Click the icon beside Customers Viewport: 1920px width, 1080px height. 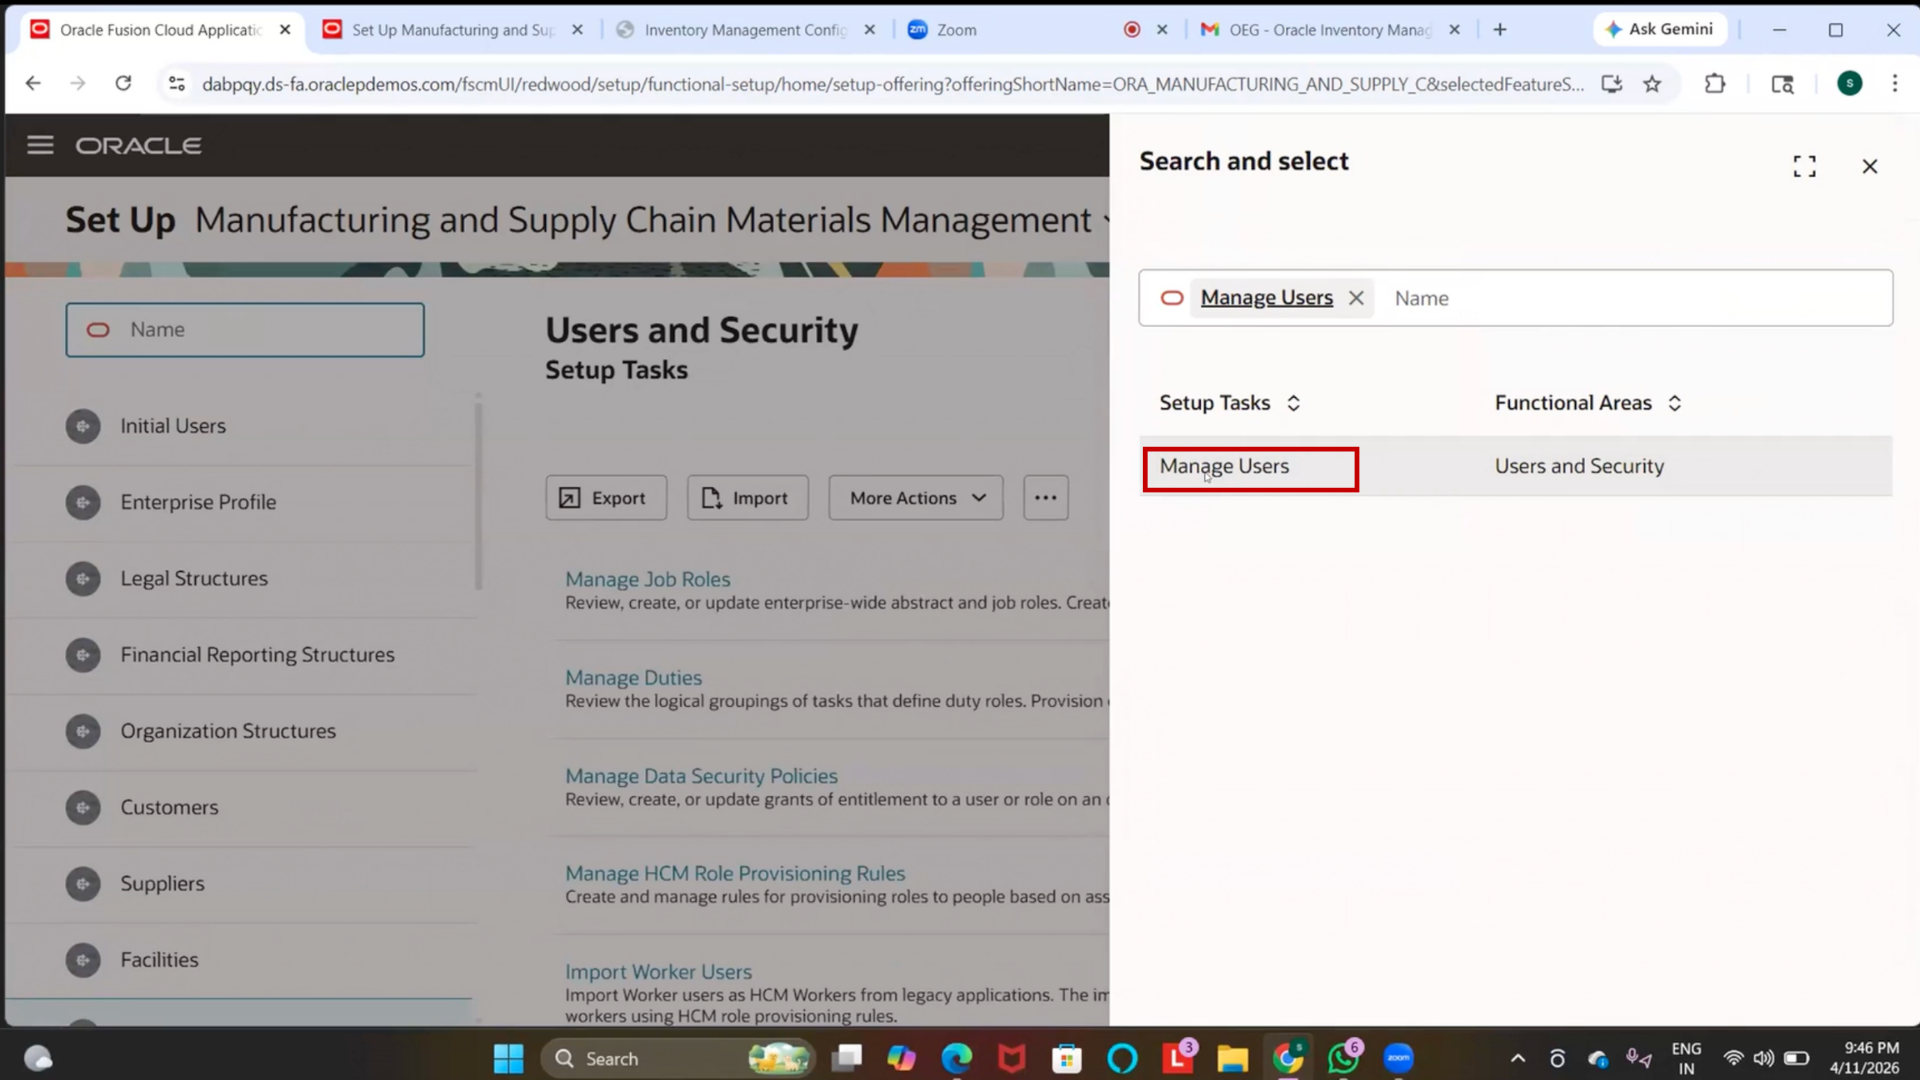(x=83, y=807)
